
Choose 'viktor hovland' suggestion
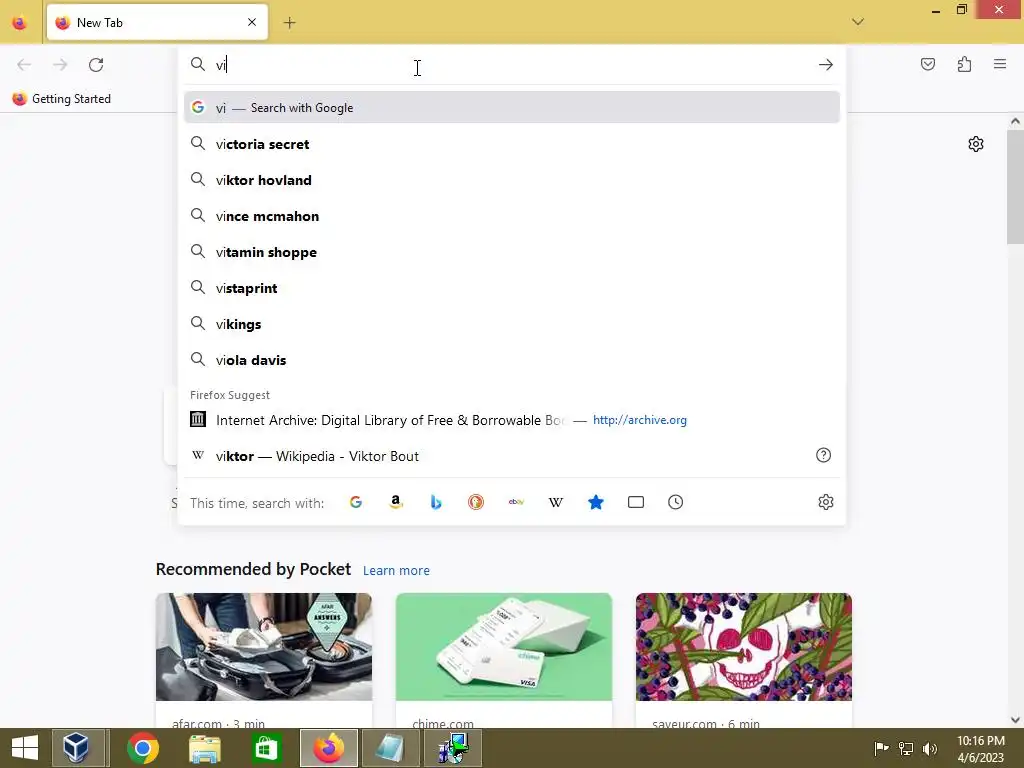coord(511,180)
